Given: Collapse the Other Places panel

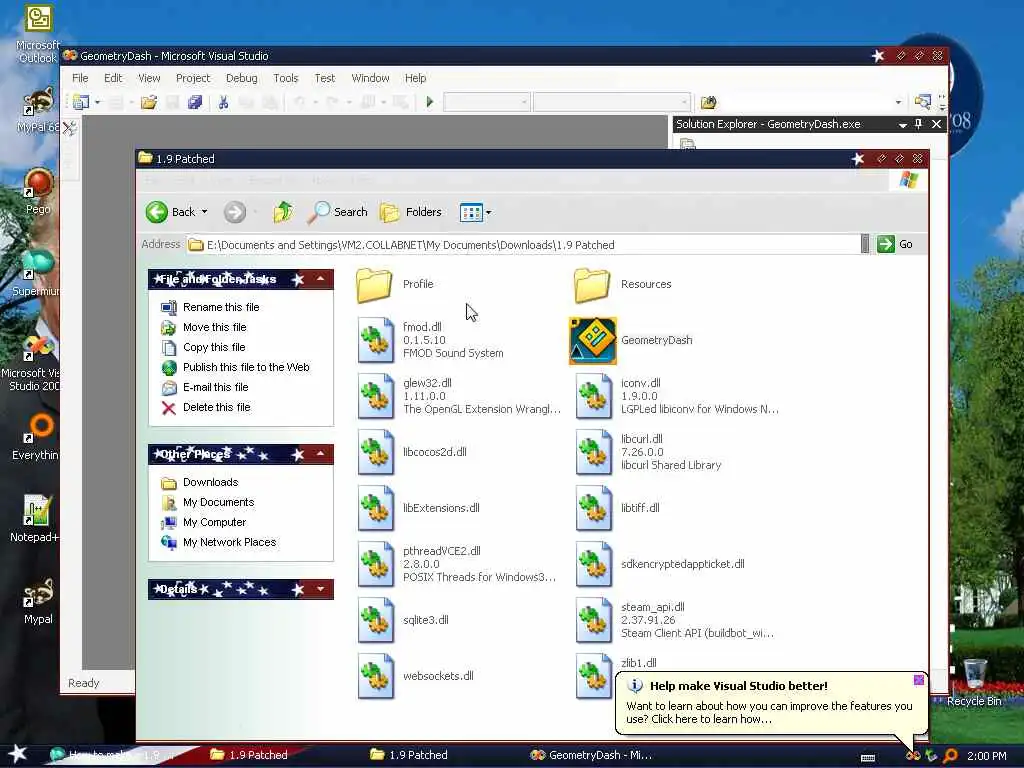Looking at the screenshot, I should (x=320, y=454).
